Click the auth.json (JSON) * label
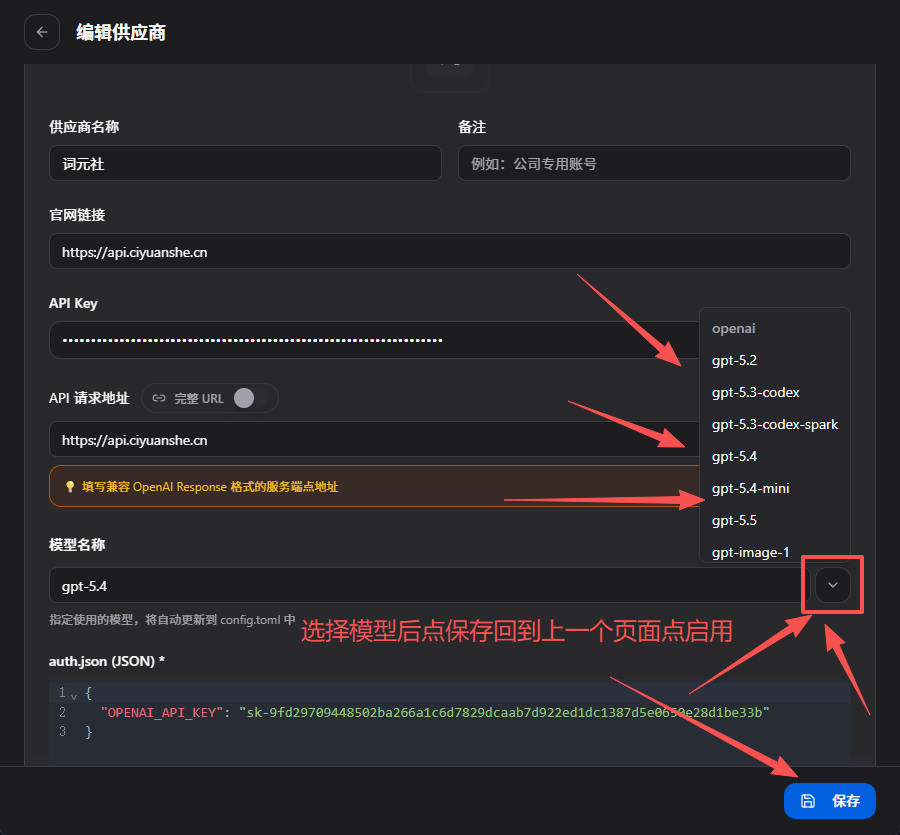 107,661
